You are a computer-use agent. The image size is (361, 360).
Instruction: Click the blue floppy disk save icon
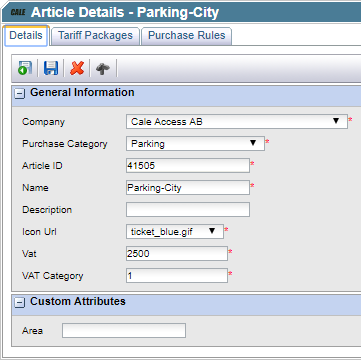point(51,68)
